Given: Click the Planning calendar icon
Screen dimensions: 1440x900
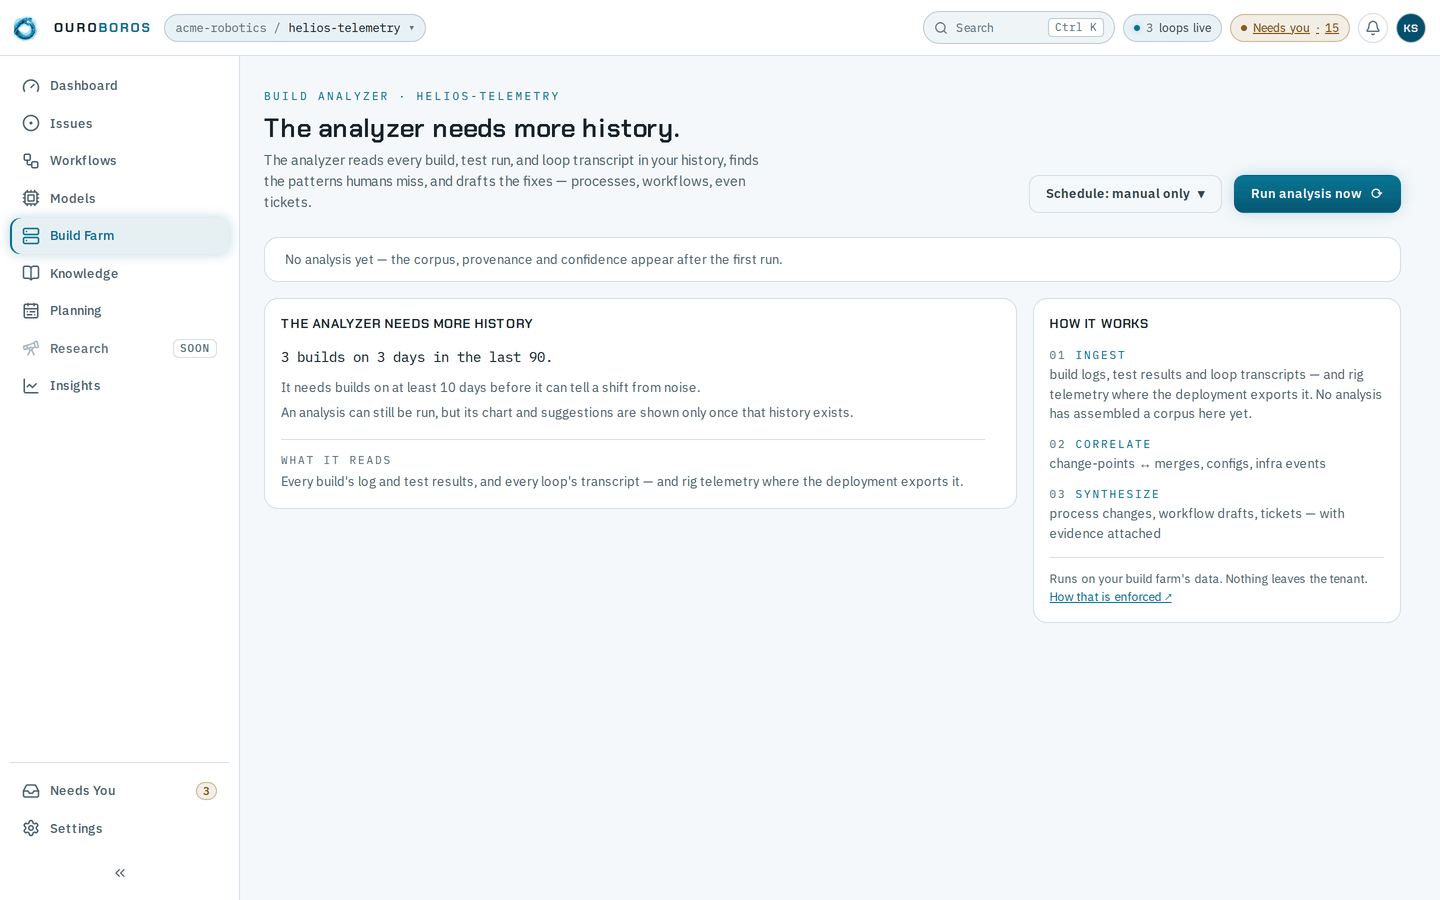Looking at the screenshot, I should [31, 311].
